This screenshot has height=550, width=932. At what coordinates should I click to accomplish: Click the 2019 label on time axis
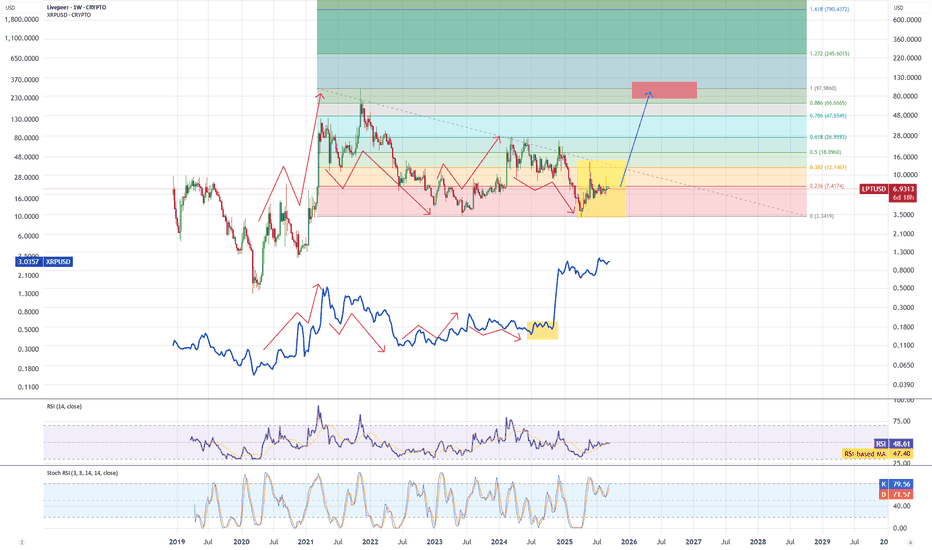[177, 542]
